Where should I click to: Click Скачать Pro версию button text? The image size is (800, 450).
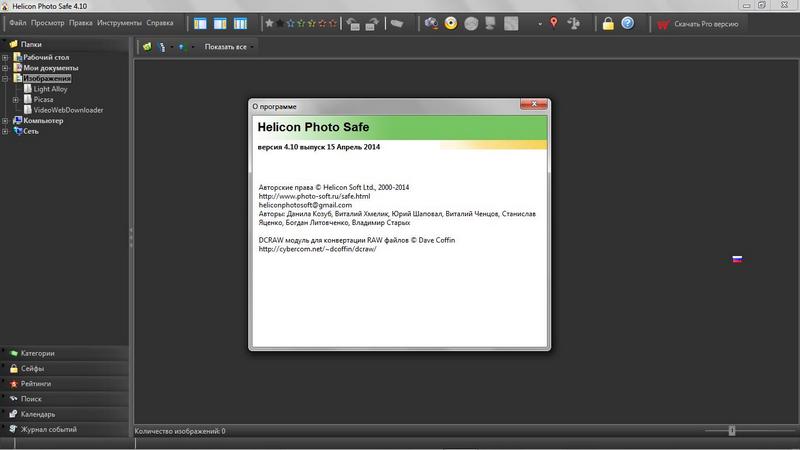[x=706, y=24]
